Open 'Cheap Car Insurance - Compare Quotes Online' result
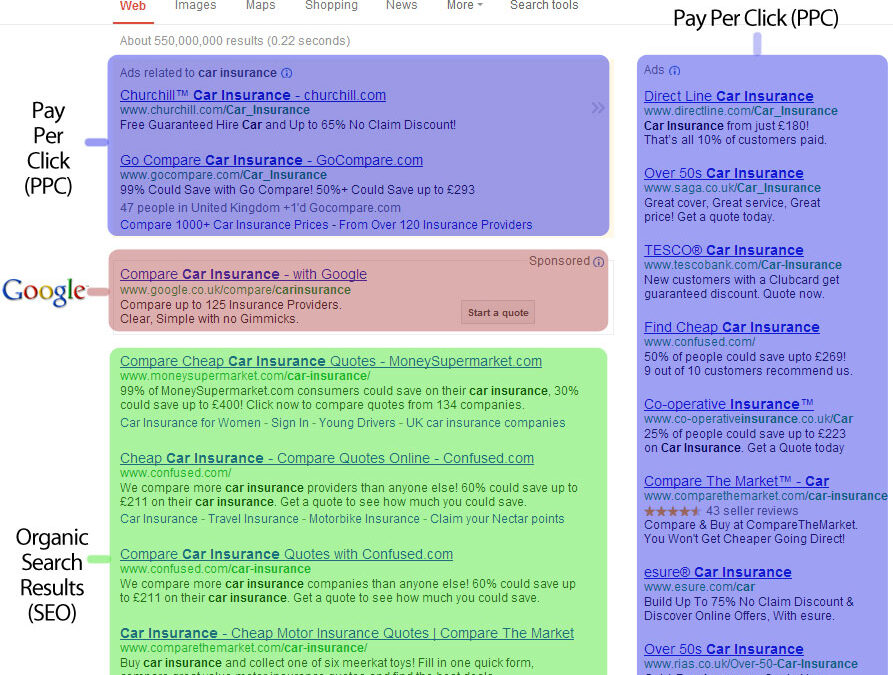The height and width of the screenshot is (675, 893). coord(327,458)
